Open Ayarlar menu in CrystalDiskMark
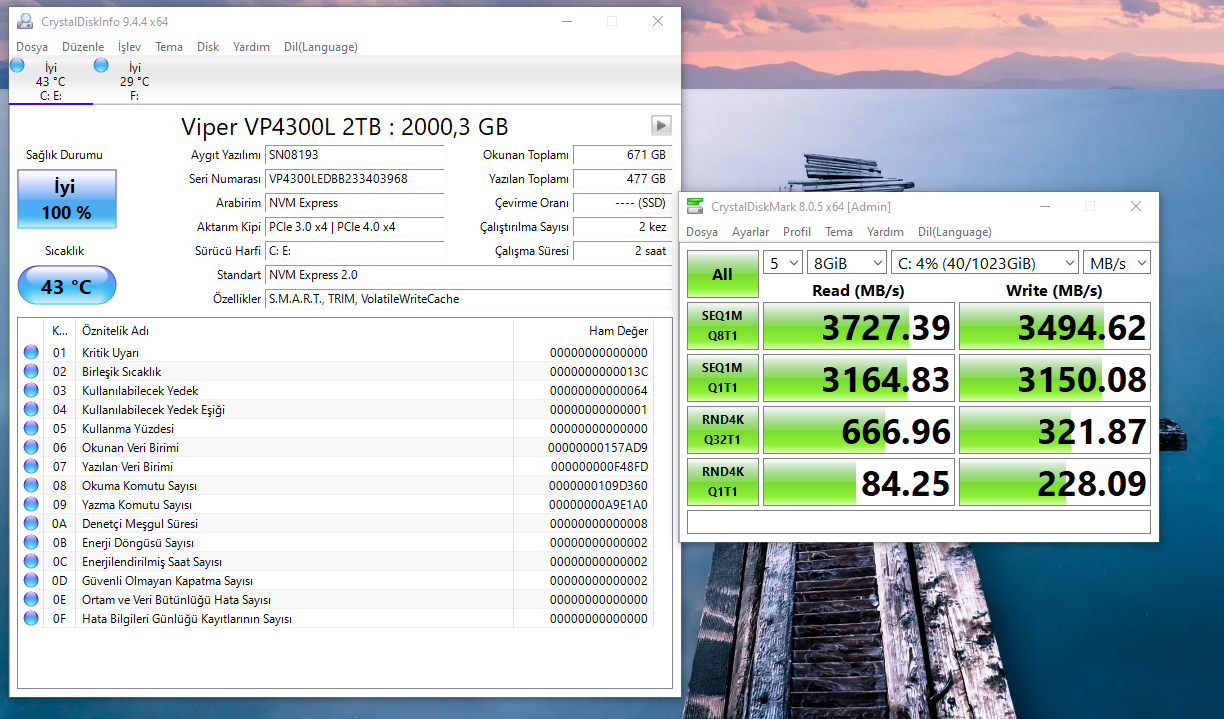The height and width of the screenshot is (719, 1224). click(751, 232)
